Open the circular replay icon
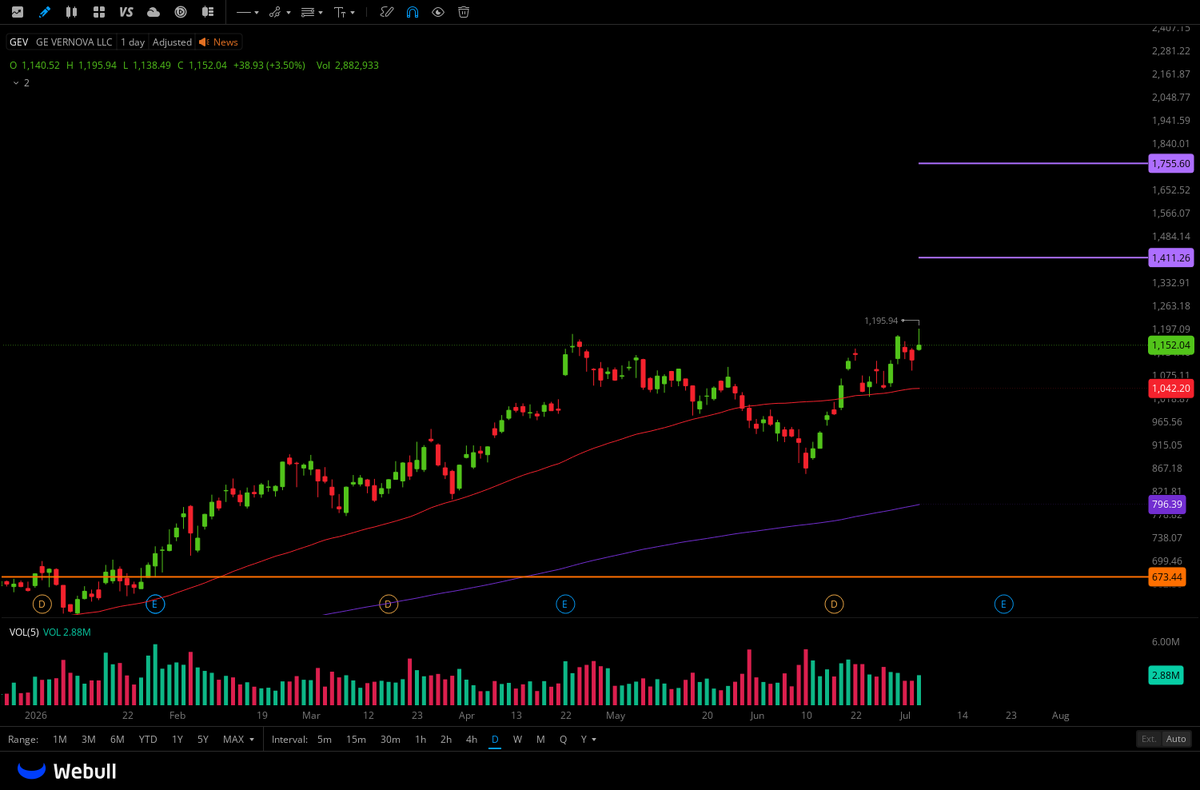1200x790 pixels. click(x=180, y=12)
